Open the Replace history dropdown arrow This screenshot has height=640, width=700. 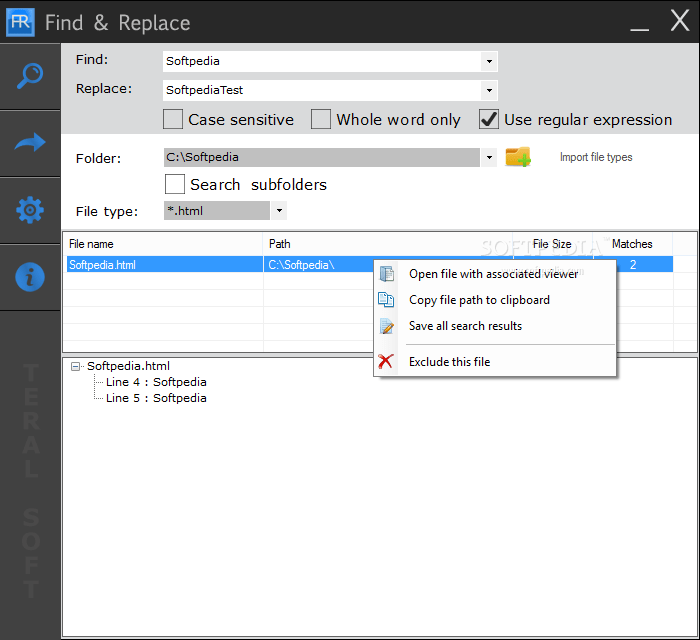pyautogui.click(x=489, y=90)
